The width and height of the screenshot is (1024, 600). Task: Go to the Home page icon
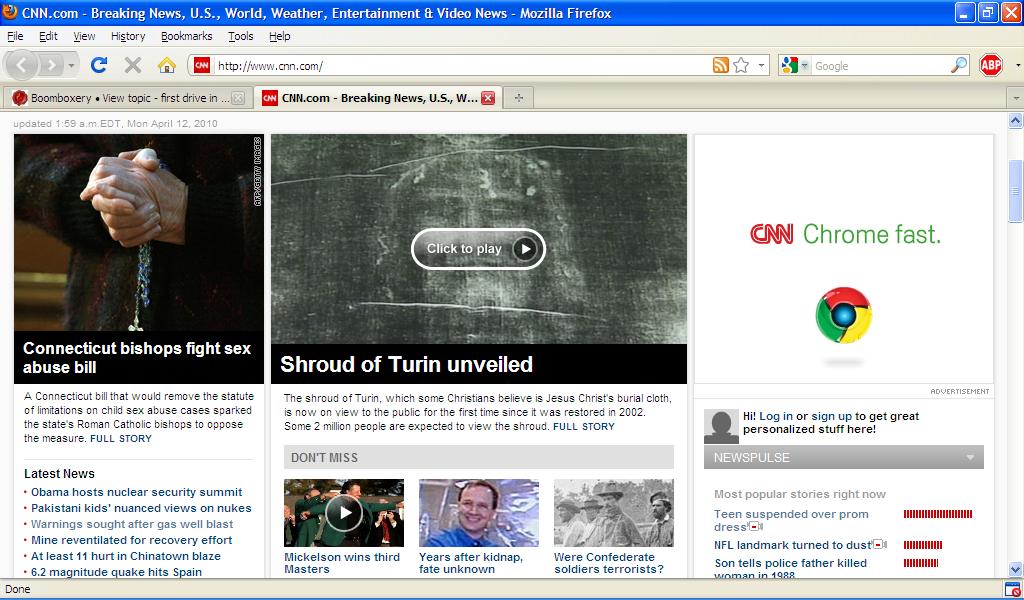tap(167, 65)
